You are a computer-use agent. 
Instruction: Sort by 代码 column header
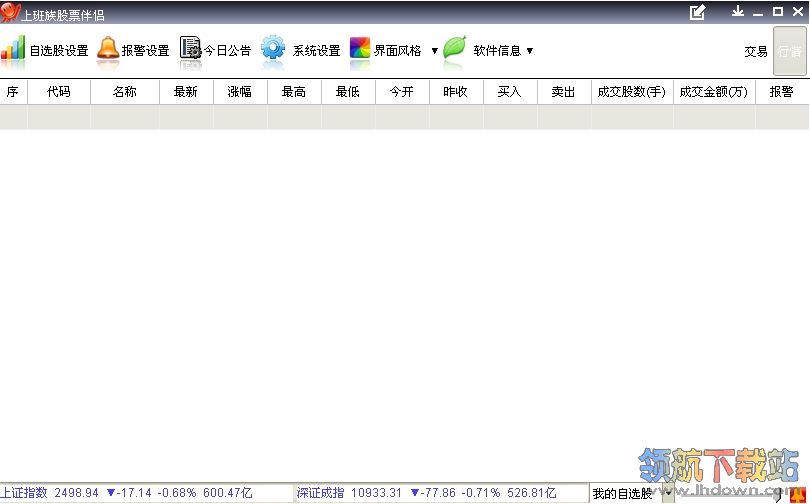point(59,92)
